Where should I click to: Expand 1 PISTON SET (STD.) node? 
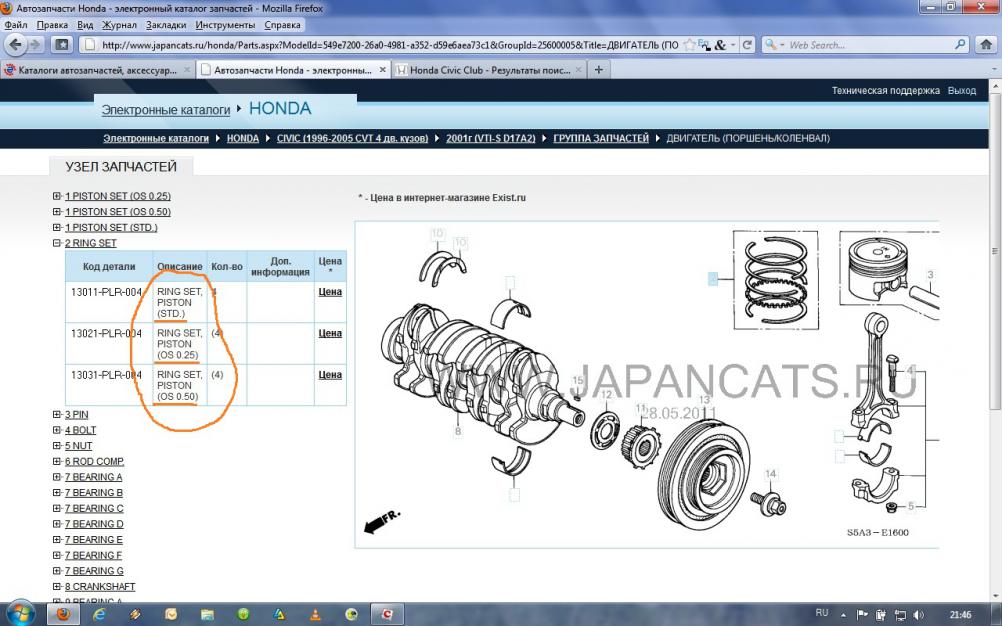click(57, 227)
